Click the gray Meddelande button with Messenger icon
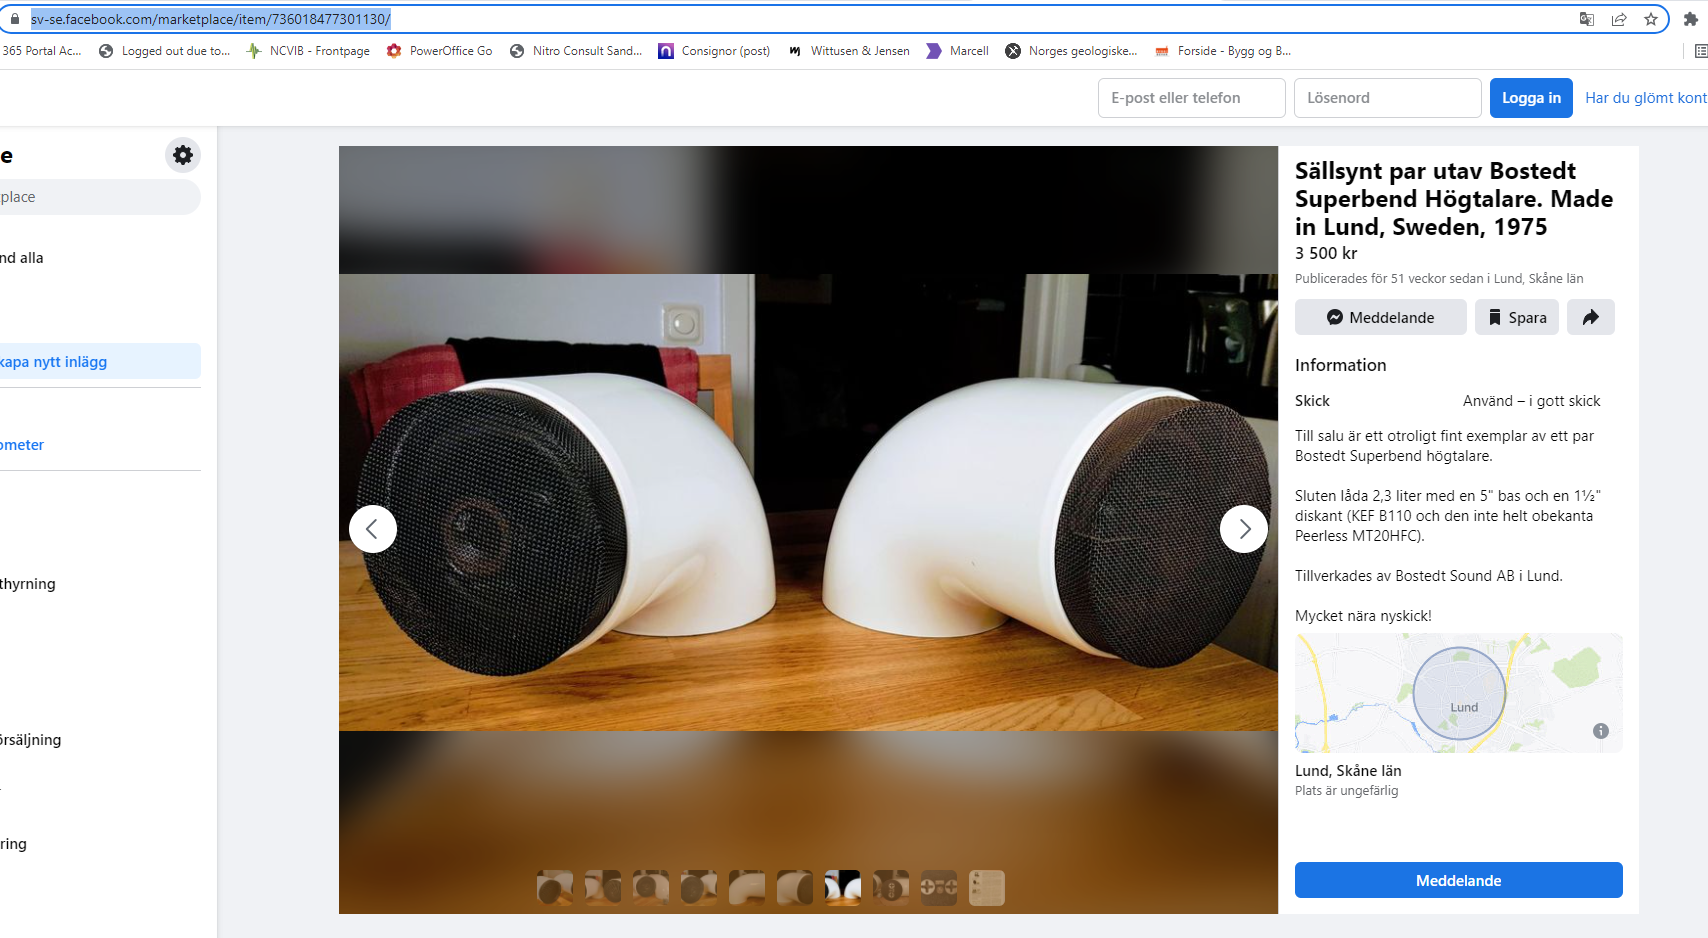This screenshot has height=938, width=1708. (x=1381, y=317)
